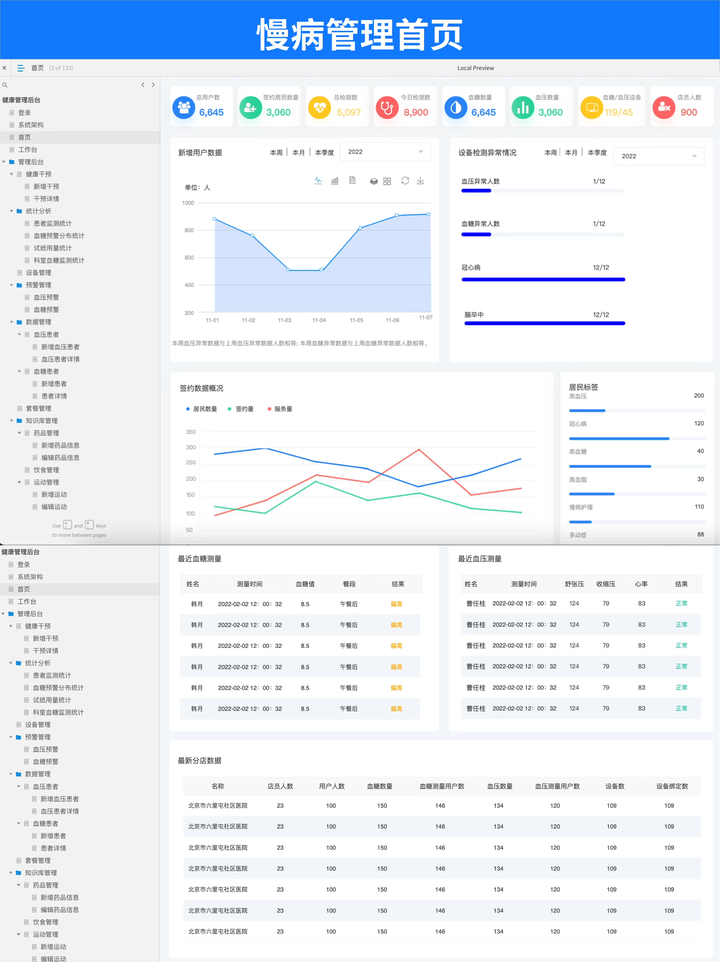
Task: Collapse 统计分析 folder in upper page tree
Action: pos(12,211)
